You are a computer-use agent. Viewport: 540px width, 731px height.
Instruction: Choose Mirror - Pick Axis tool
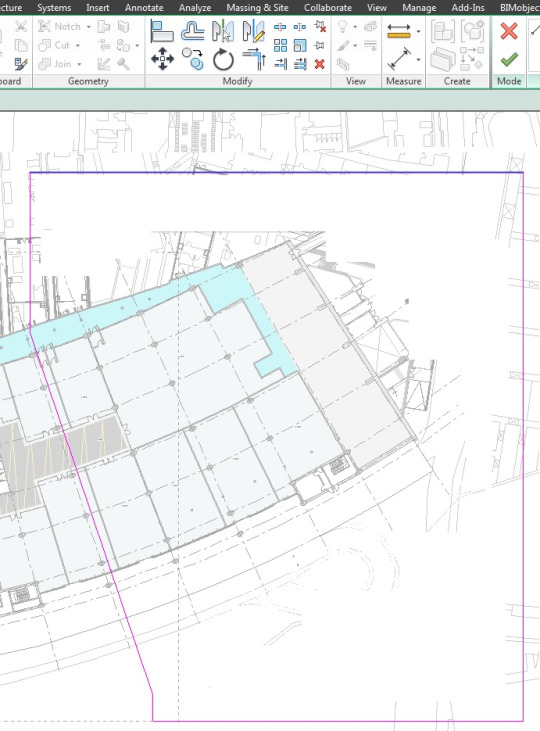pos(223,31)
